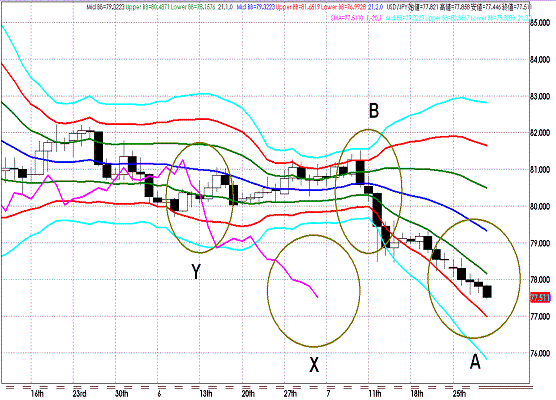Select the red 77.511 current price tag
Viewport: 556px width, 400px height.
[x=540, y=298]
